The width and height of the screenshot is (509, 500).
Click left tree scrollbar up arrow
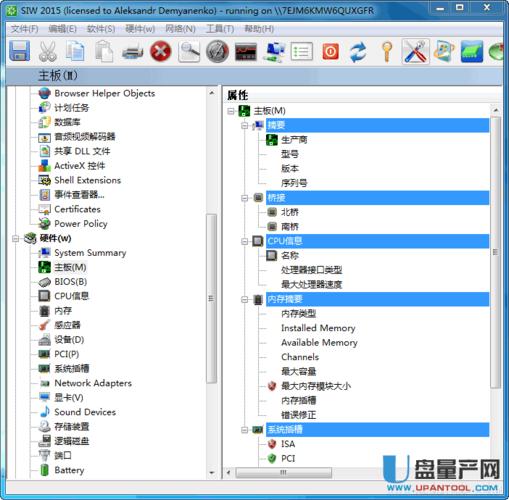point(212,94)
